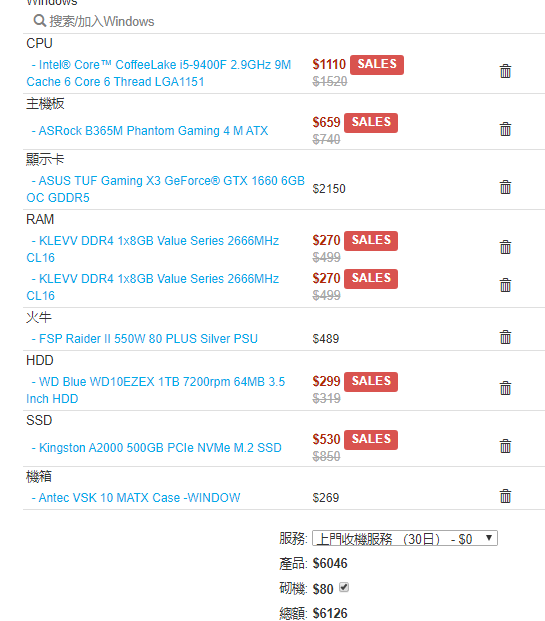The width and height of the screenshot is (545, 621).
Task: Remove ASRock B365M motherboard with trash icon
Action: point(505,129)
